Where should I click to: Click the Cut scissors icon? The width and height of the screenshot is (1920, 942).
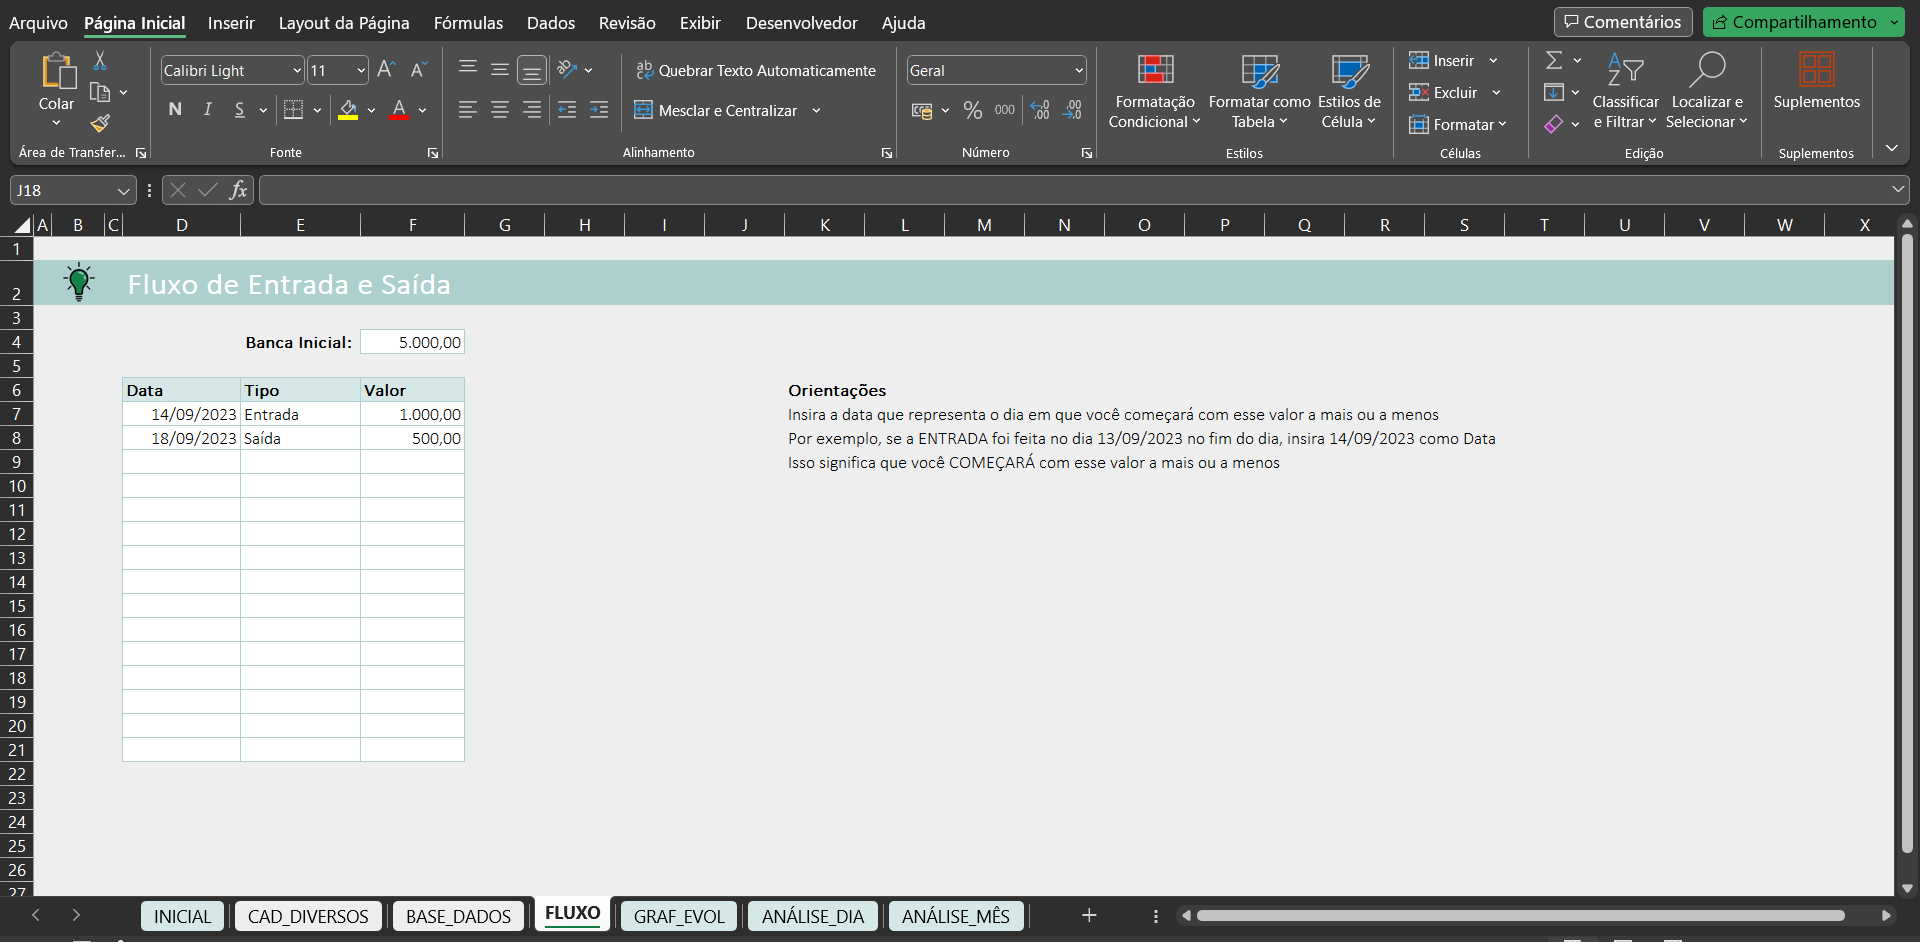click(x=100, y=61)
